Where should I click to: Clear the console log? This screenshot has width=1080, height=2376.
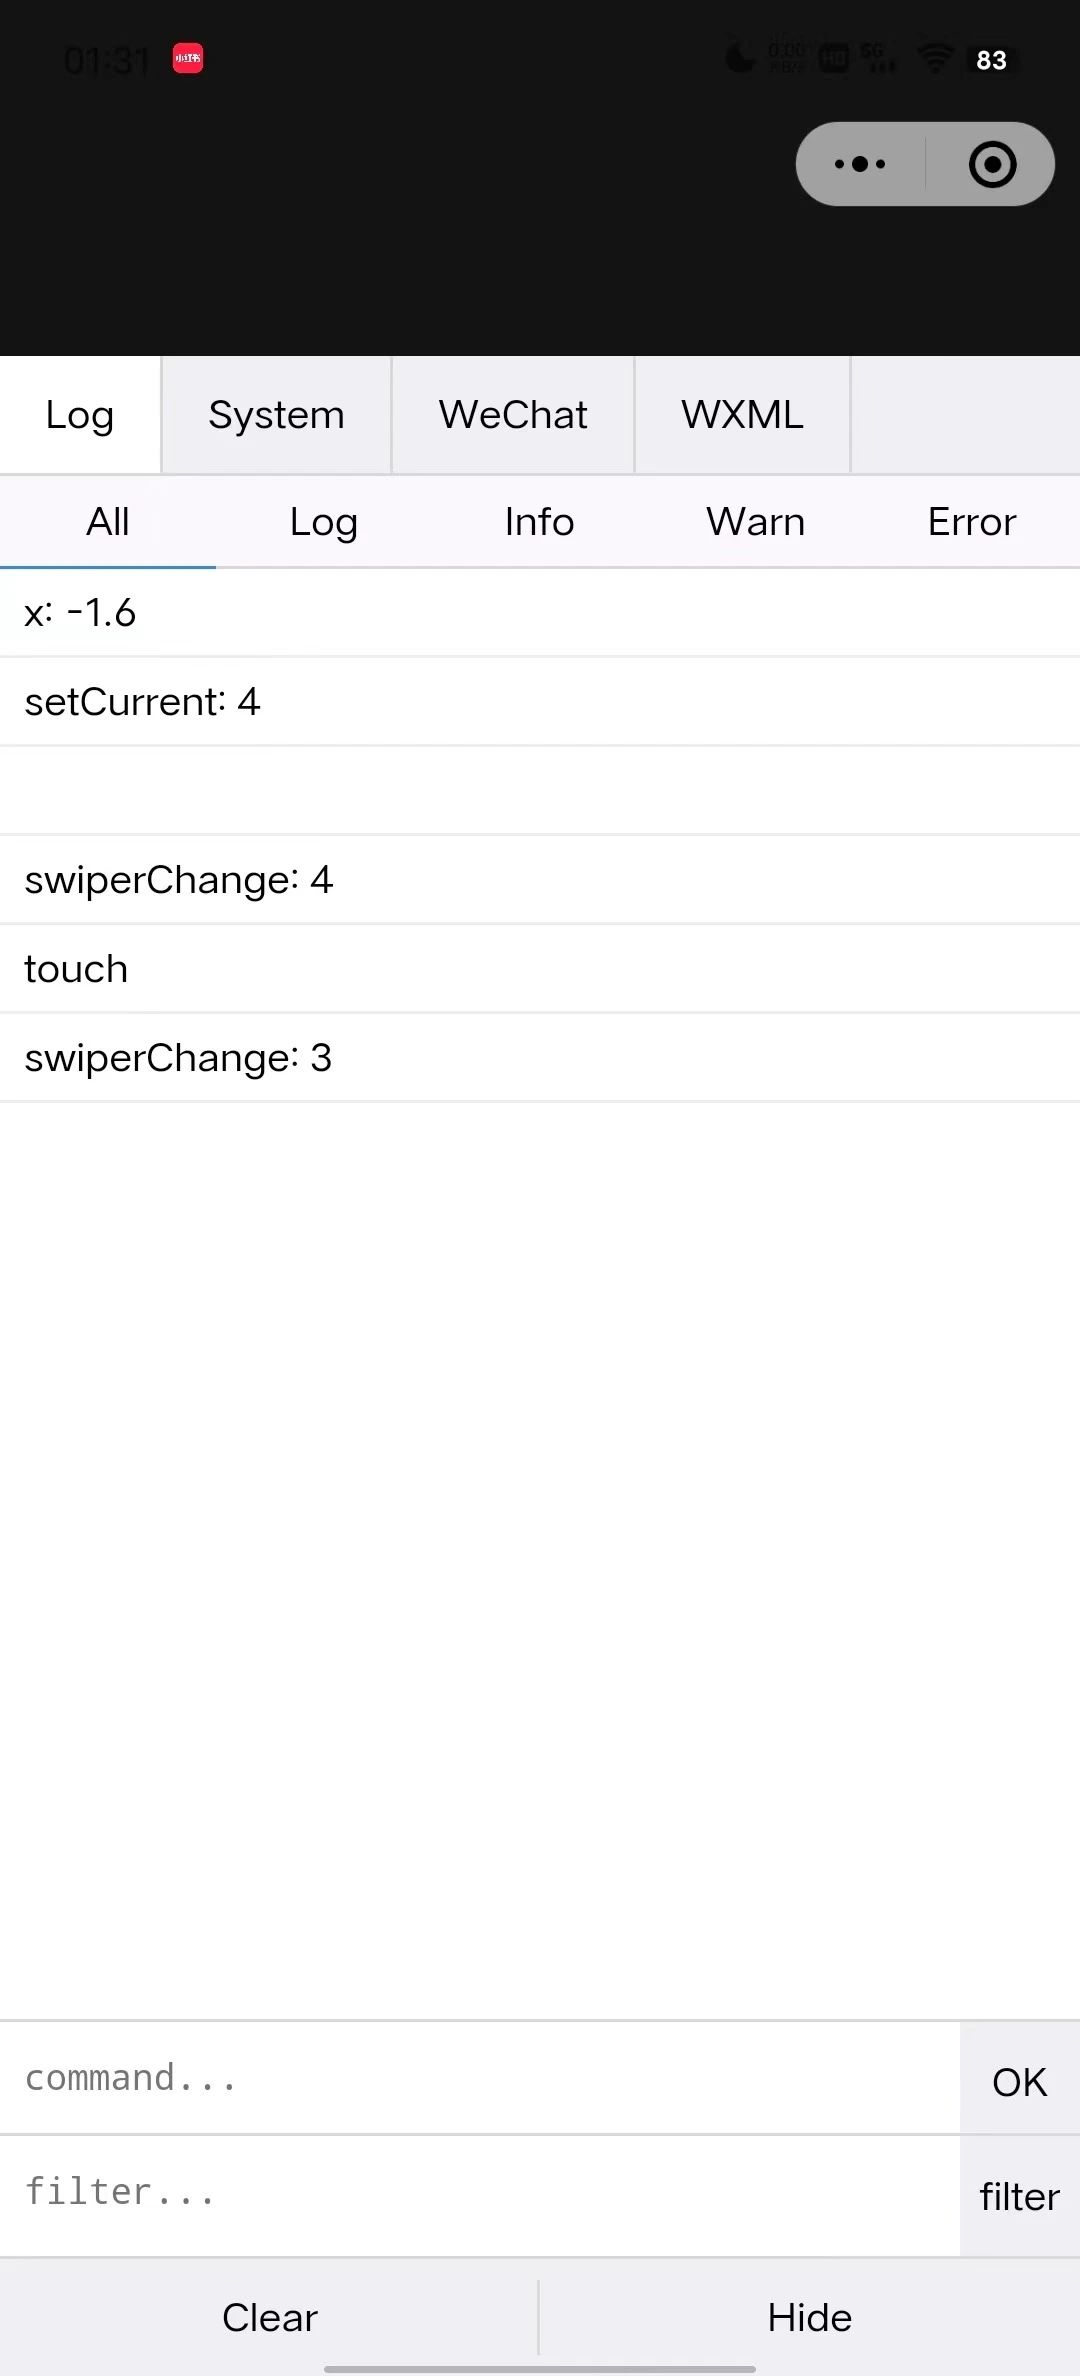coord(270,2317)
